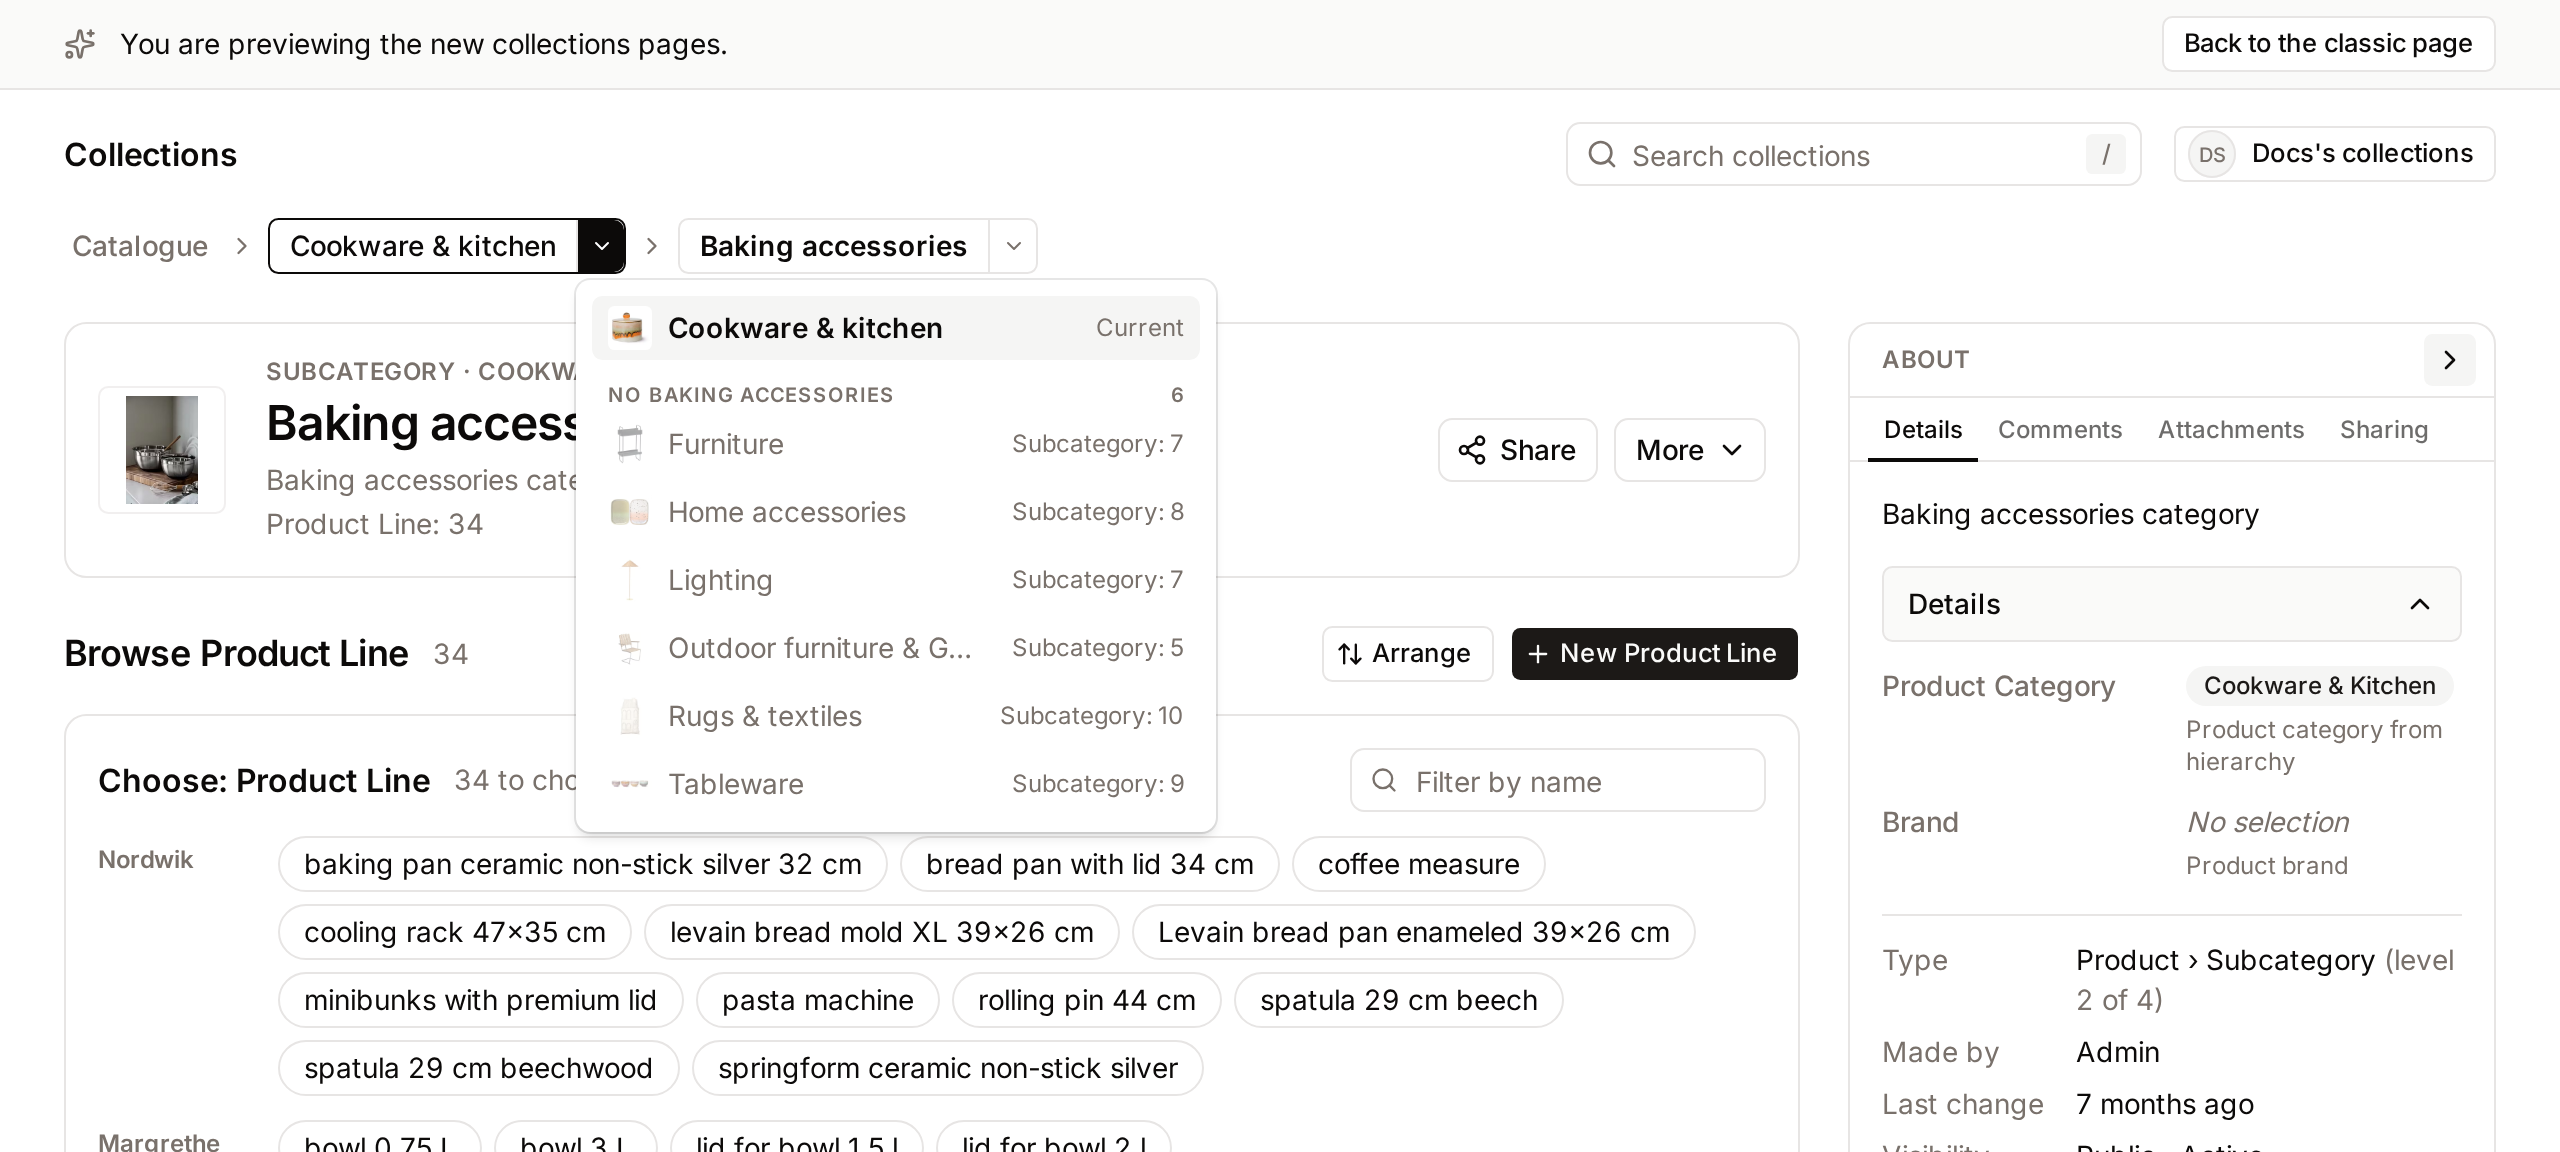Click the Furniture item icon

629,444
